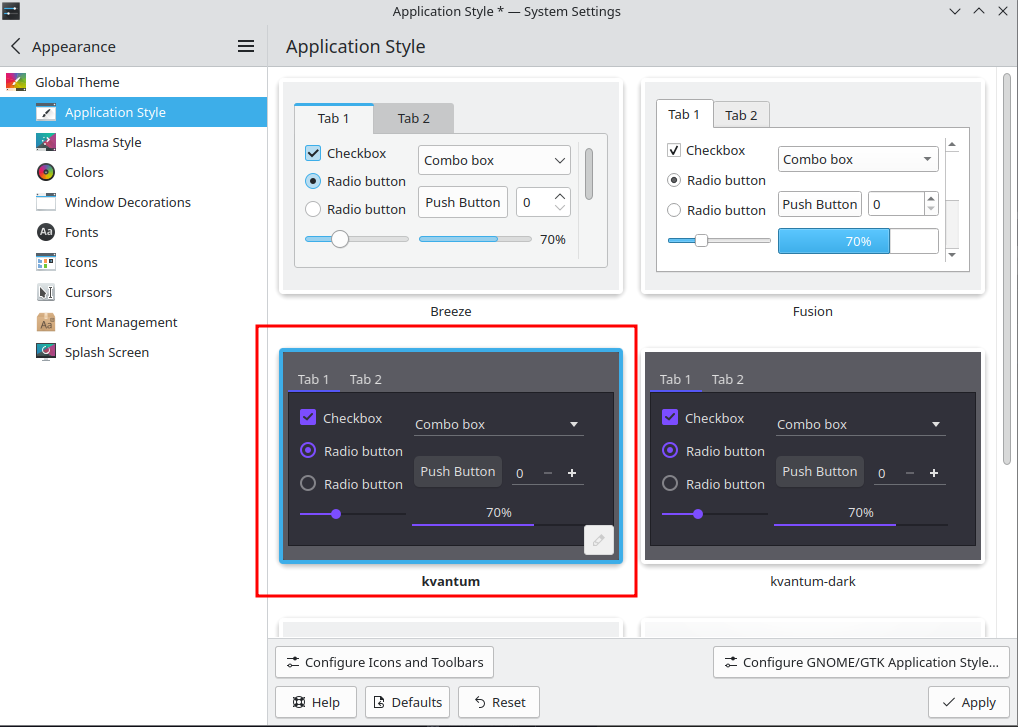Click the vertical scrollbar of the style list
The image size is (1018, 727).
tap(1007, 269)
